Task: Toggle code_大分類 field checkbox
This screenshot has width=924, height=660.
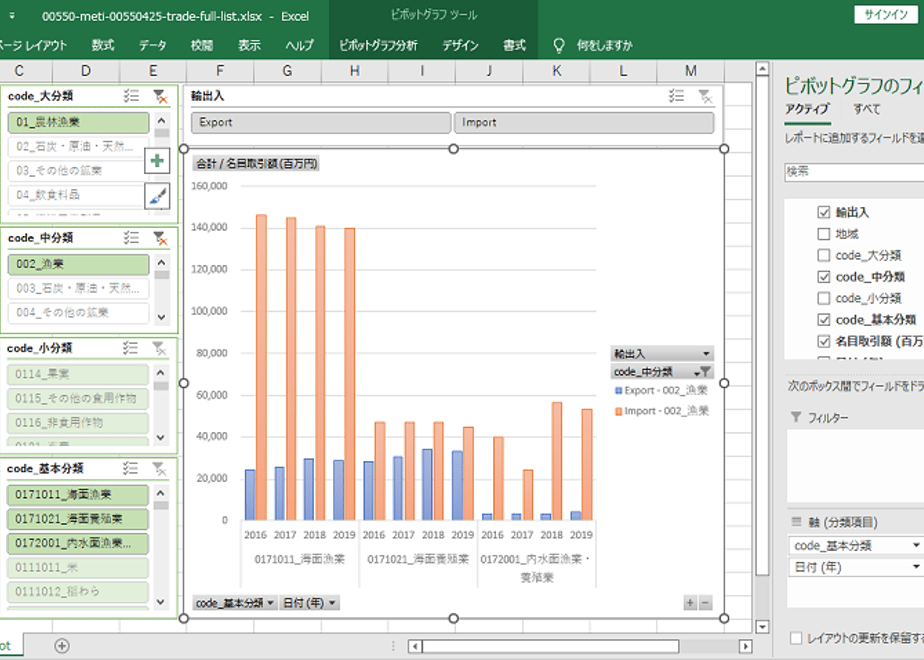Action: pyautogui.click(x=824, y=255)
